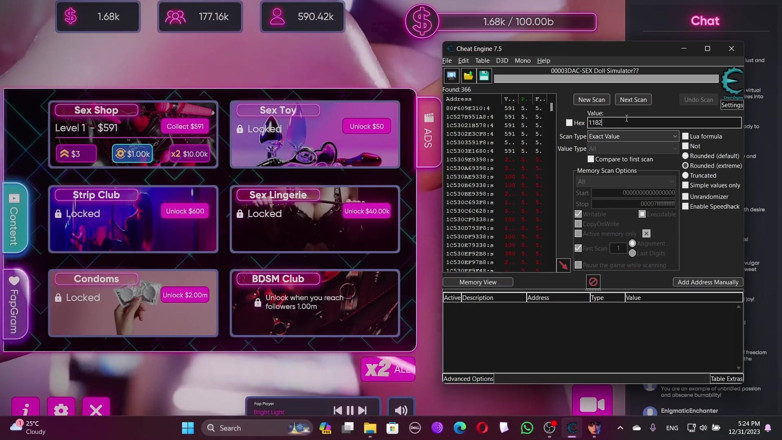This screenshot has height=440, width=782.
Task: Skip to previous track in Fap Player
Action: pyautogui.click(x=338, y=410)
